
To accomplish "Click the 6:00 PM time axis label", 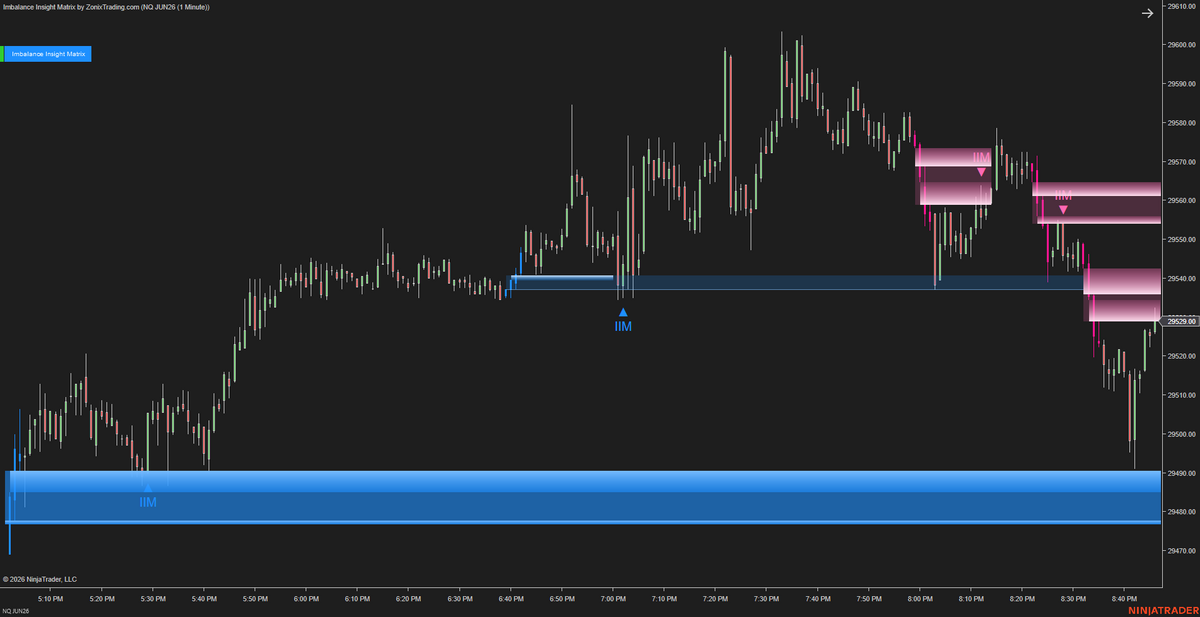I will pyautogui.click(x=307, y=599).
